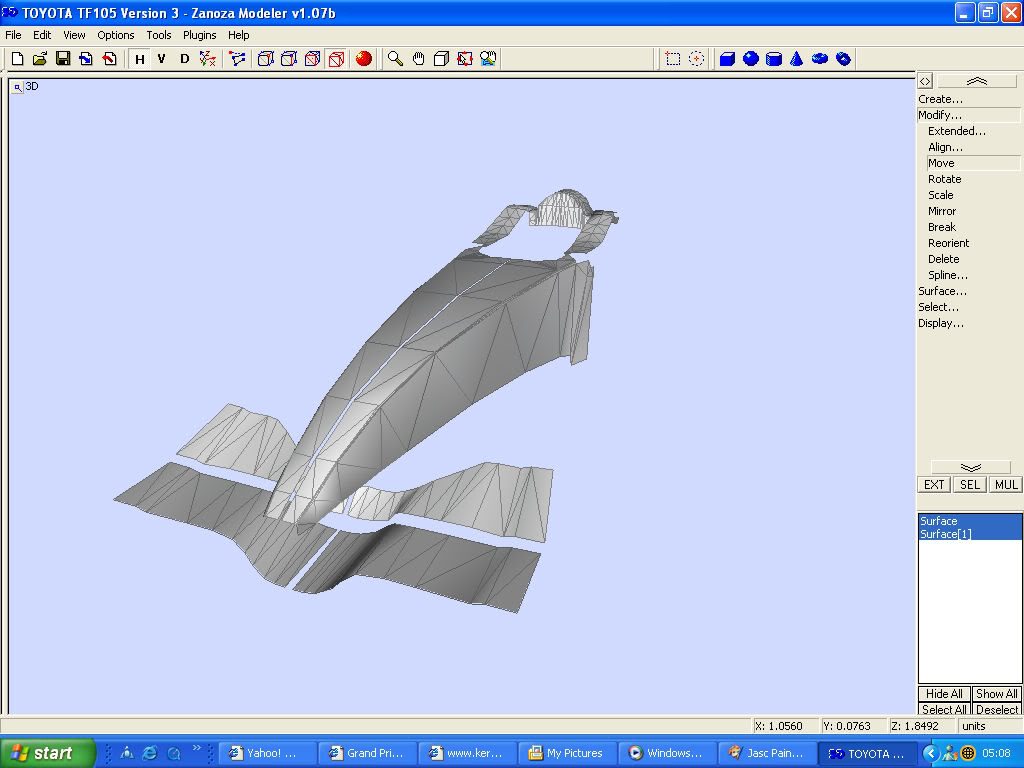Open the Tools menu

pyautogui.click(x=159, y=35)
